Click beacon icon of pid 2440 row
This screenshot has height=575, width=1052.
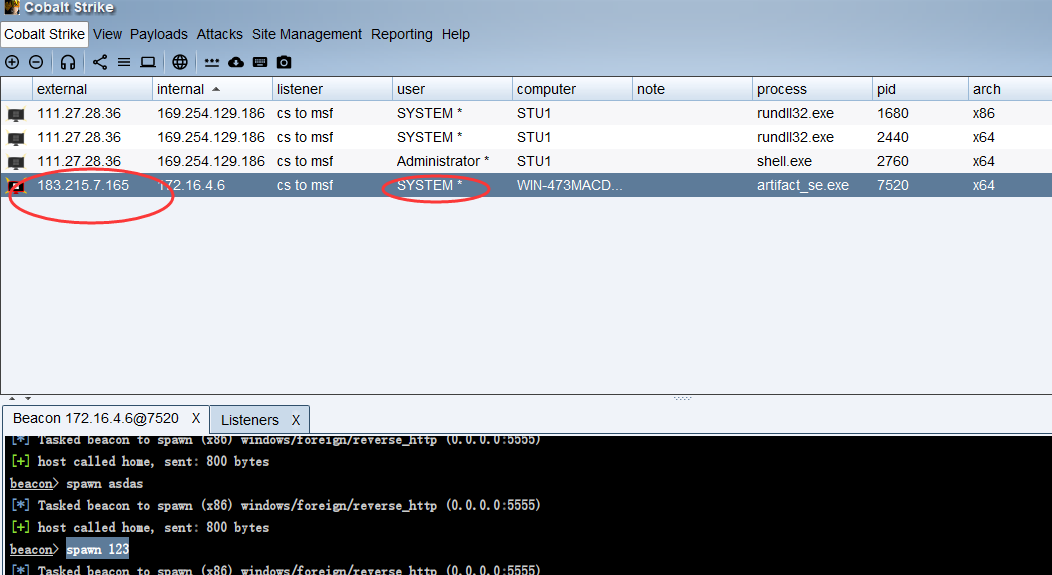[x=16, y=138]
